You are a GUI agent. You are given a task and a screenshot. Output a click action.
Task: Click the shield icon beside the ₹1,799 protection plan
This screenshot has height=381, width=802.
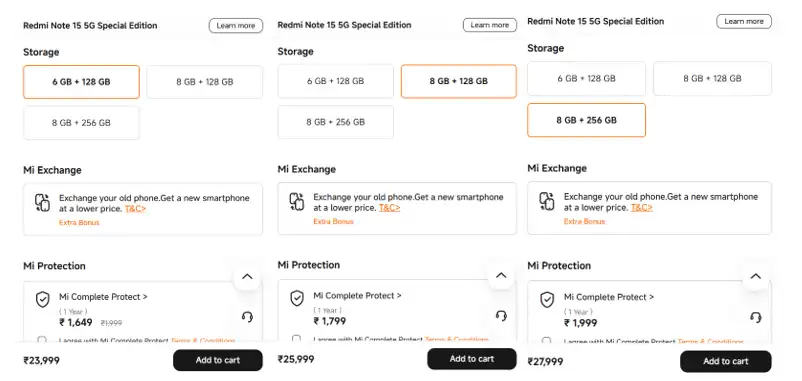[297, 298]
